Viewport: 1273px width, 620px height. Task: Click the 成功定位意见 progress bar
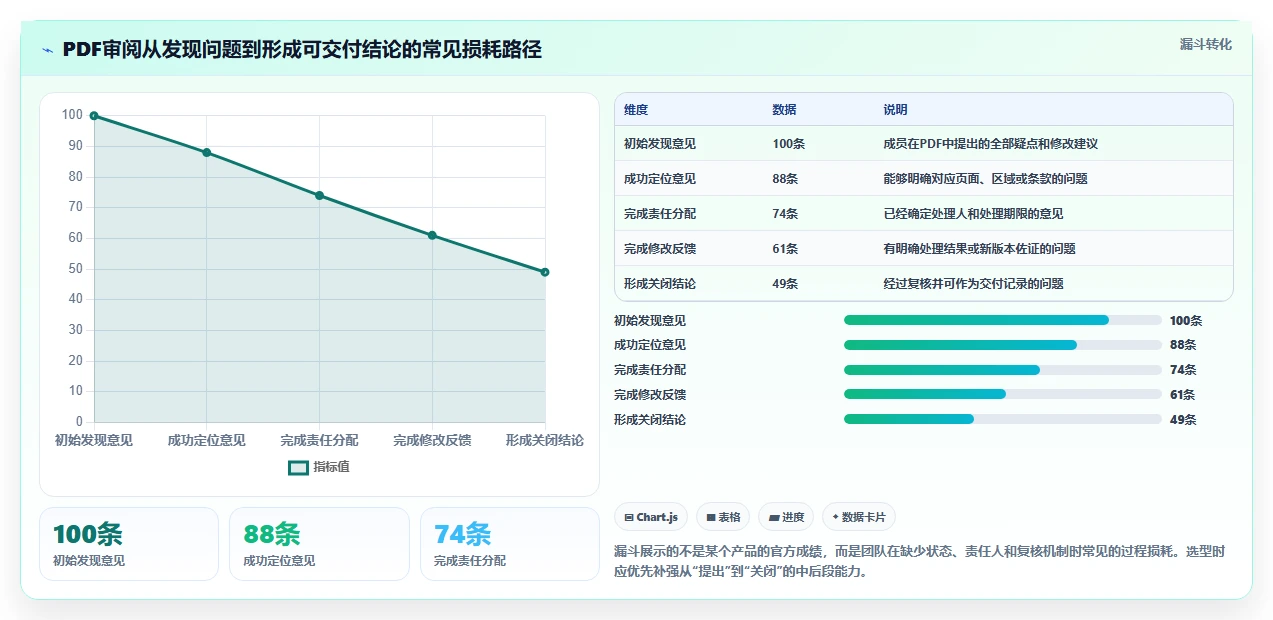[1003, 345]
